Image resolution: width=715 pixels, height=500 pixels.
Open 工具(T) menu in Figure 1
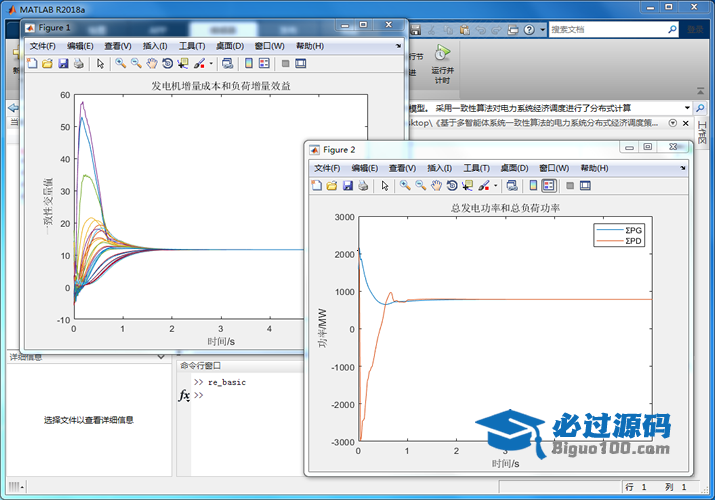pyautogui.click(x=192, y=46)
